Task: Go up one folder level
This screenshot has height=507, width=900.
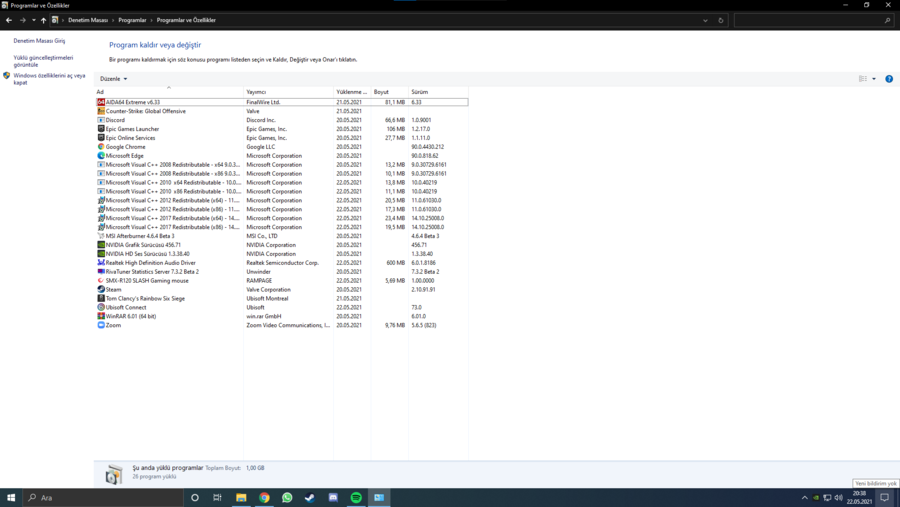Action: (43, 20)
